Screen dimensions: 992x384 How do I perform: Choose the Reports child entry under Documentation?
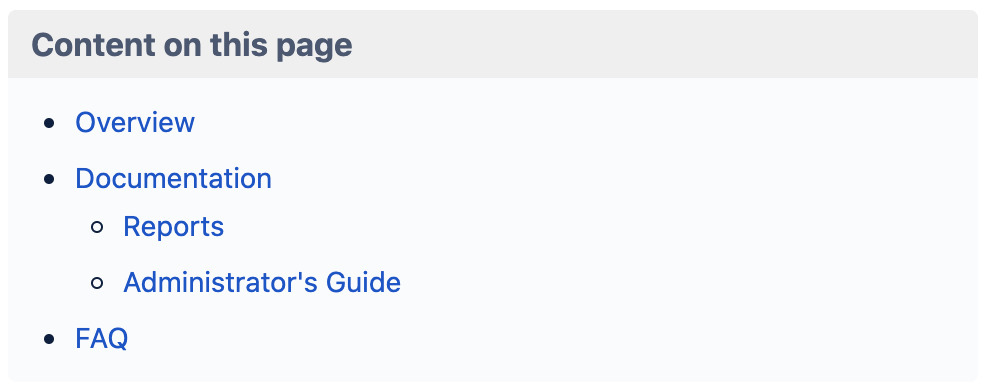tap(173, 226)
